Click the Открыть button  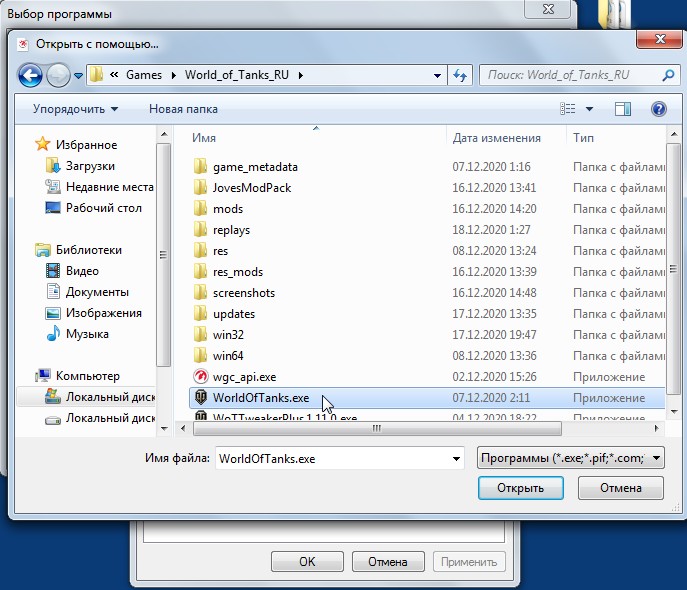click(521, 488)
